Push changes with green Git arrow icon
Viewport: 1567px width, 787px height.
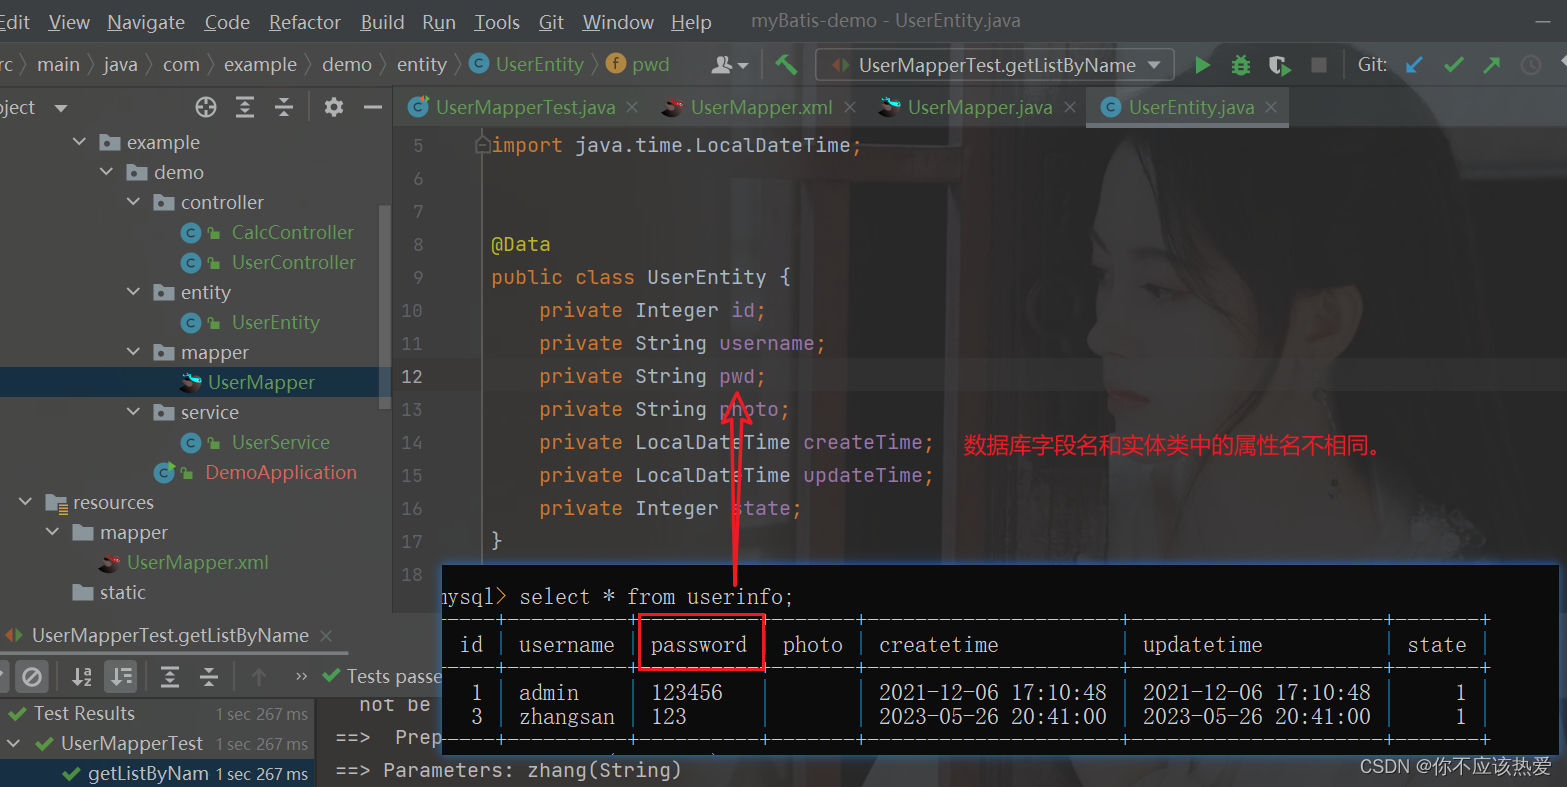tap(1491, 63)
